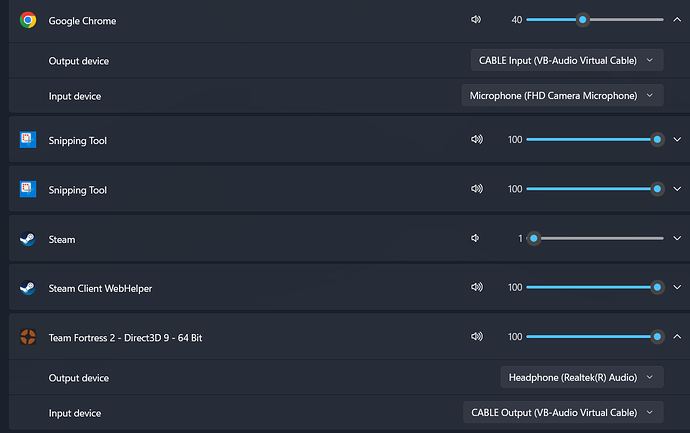Click the first Snipping Tool app icon

28,140
